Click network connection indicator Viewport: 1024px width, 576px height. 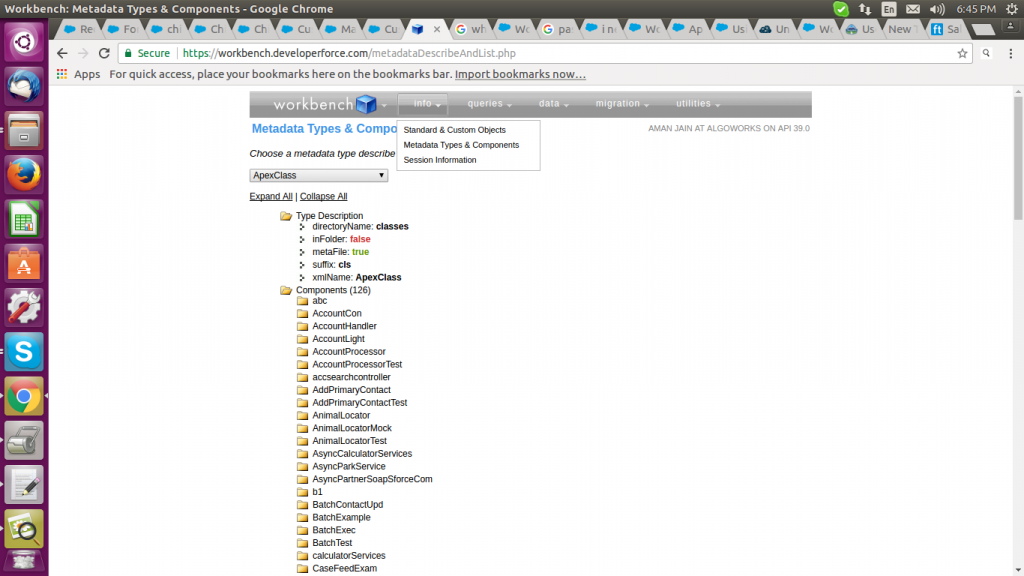coord(865,9)
